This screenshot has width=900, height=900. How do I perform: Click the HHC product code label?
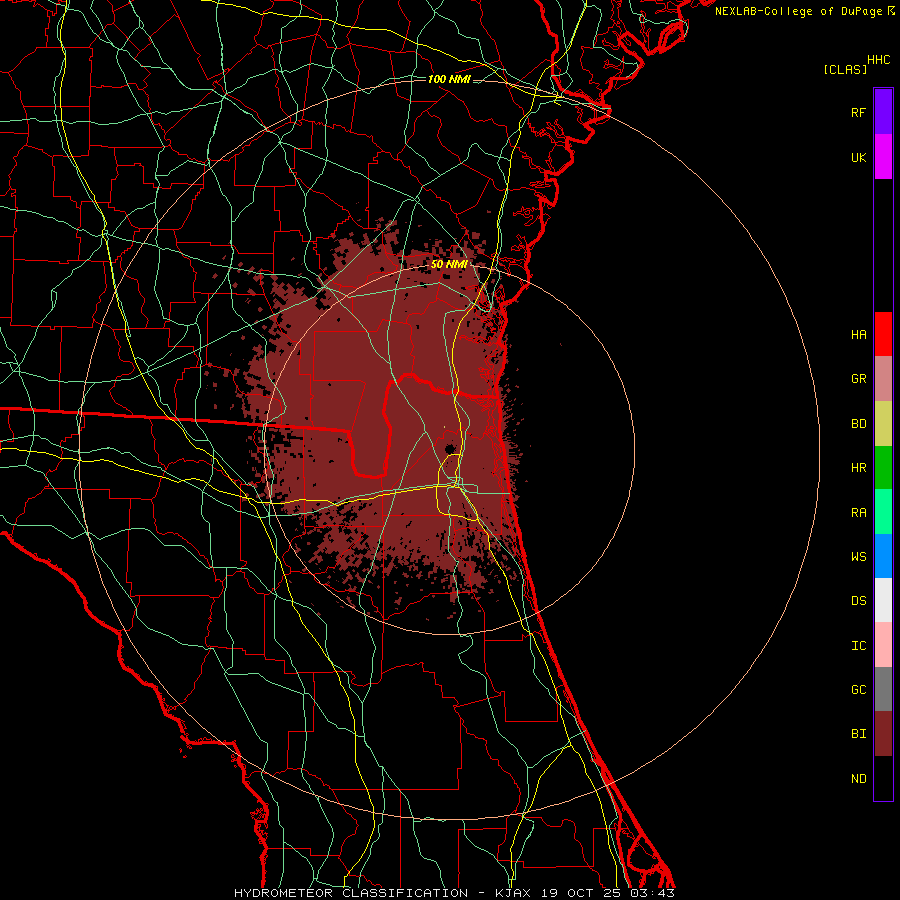click(x=879, y=60)
